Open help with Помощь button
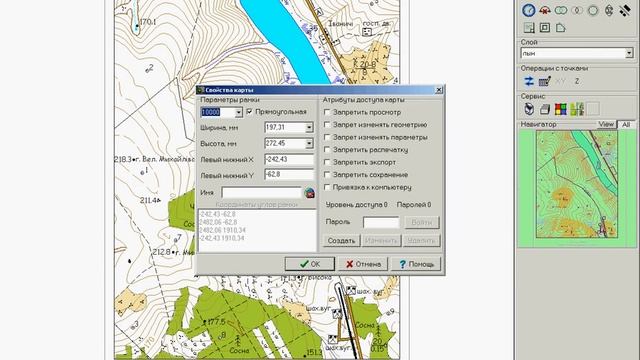The height and width of the screenshot is (360, 640). pyautogui.click(x=416, y=264)
